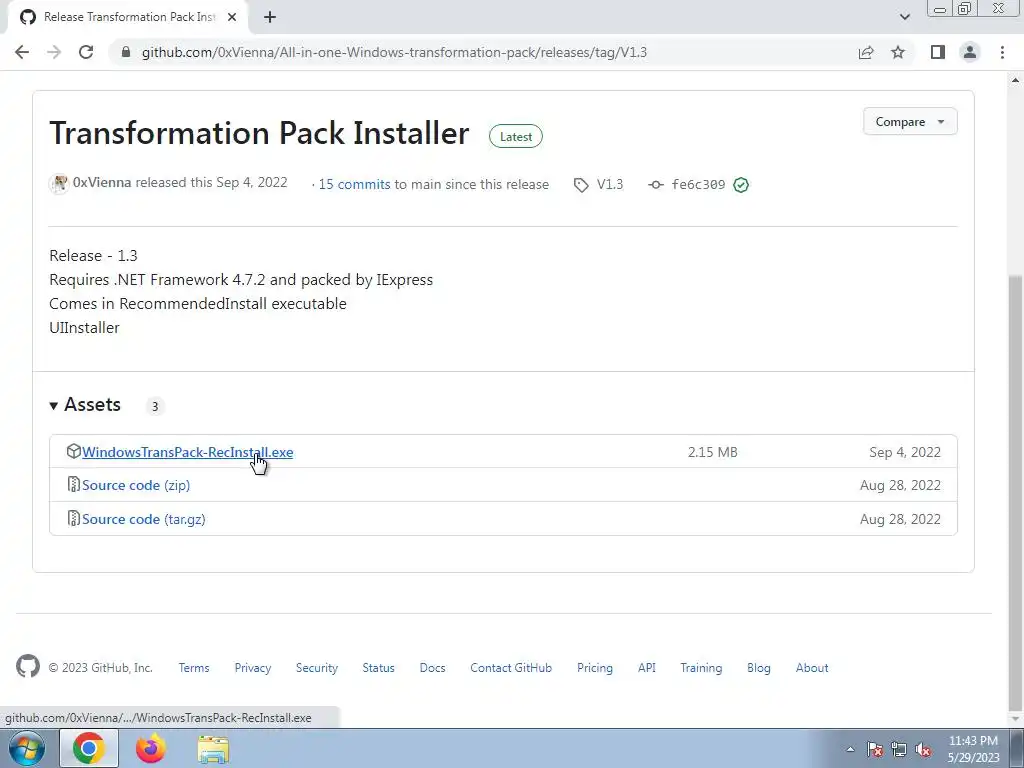
Task: Open the Pricing footer link
Action: [x=595, y=667]
